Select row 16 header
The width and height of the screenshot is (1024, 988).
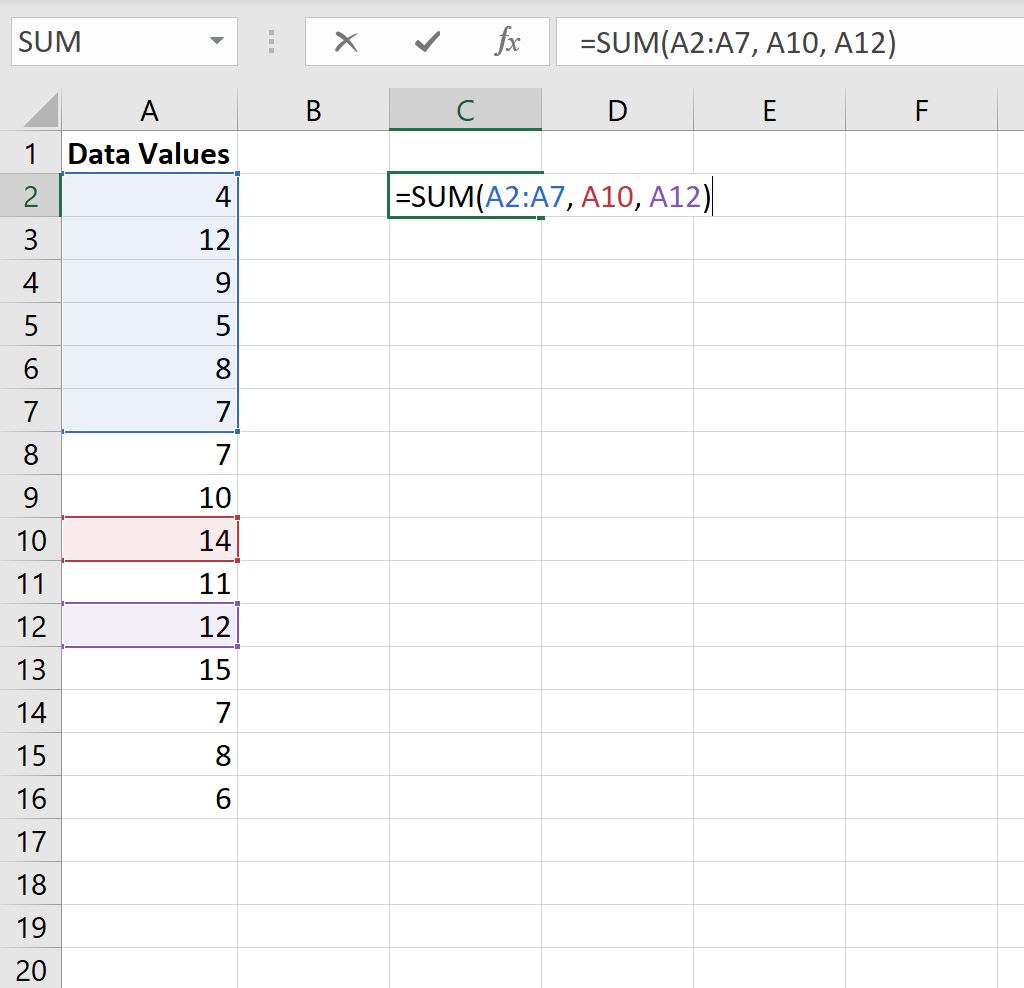click(x=31, y=797)
